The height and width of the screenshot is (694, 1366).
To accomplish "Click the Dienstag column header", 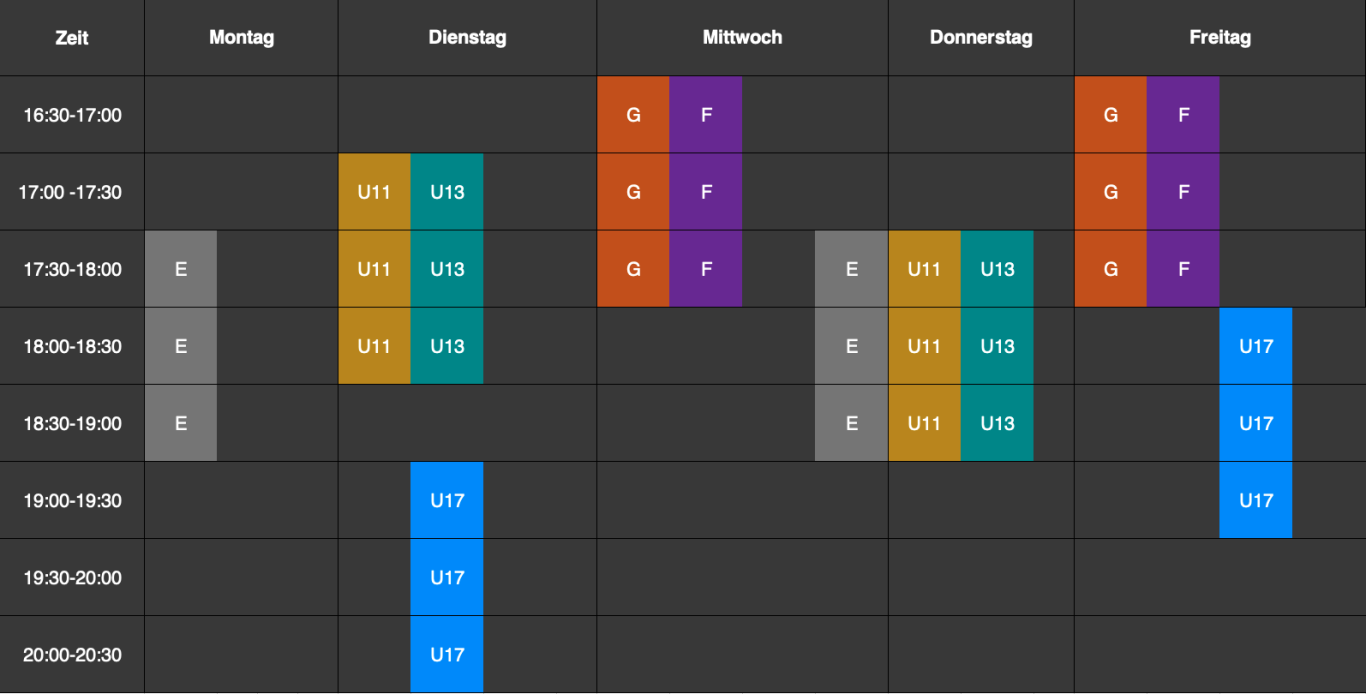I will coord(467,38).
